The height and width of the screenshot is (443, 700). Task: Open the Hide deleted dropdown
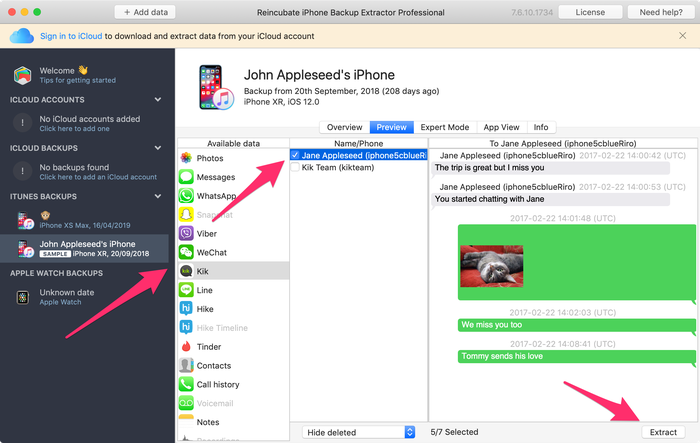tap(359, 432)
